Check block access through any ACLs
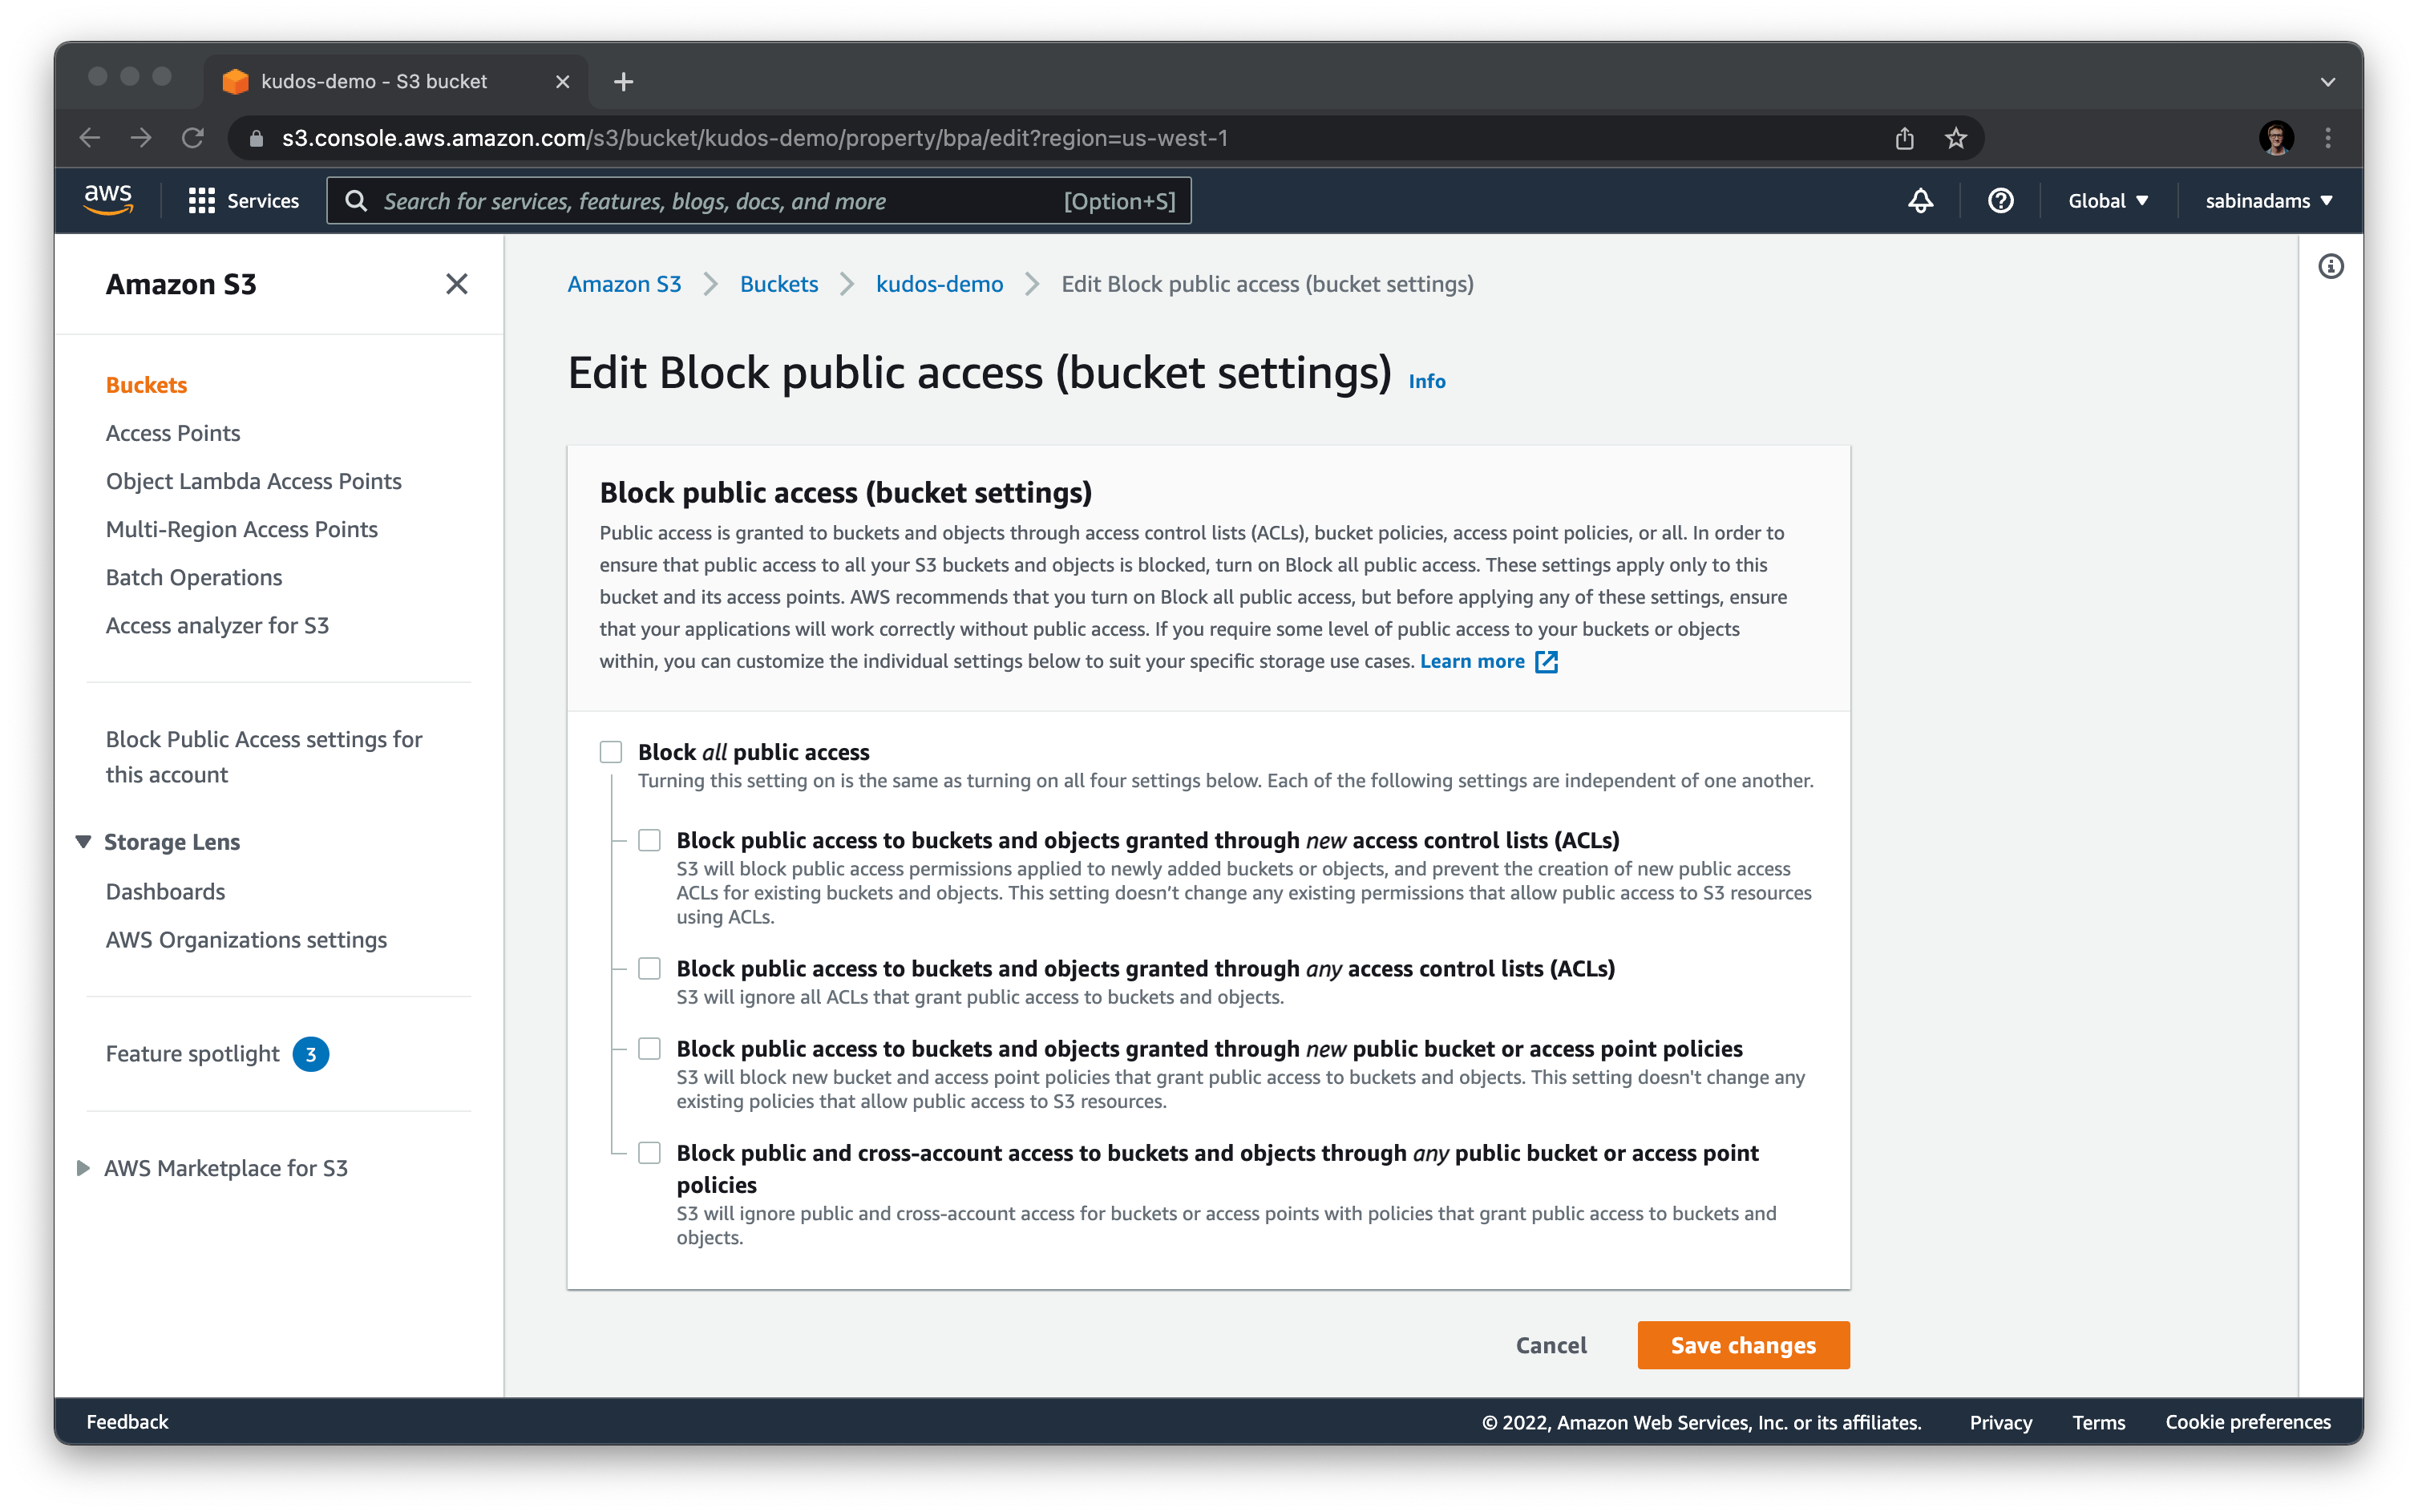2418x1512 pixels. [650, 969]
